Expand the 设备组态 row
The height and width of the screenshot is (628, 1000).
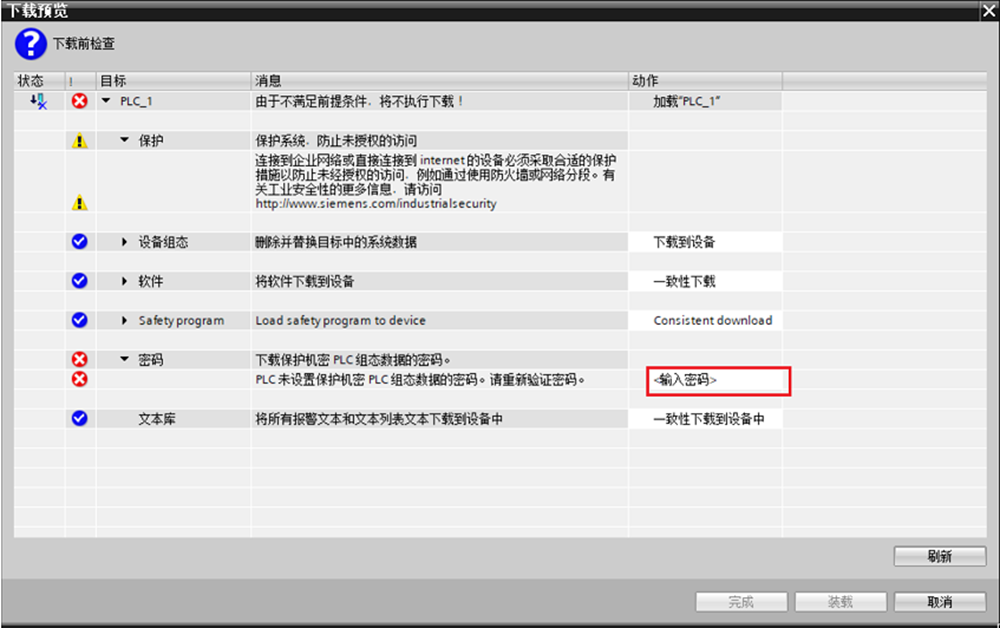click(x=125, y=242)
